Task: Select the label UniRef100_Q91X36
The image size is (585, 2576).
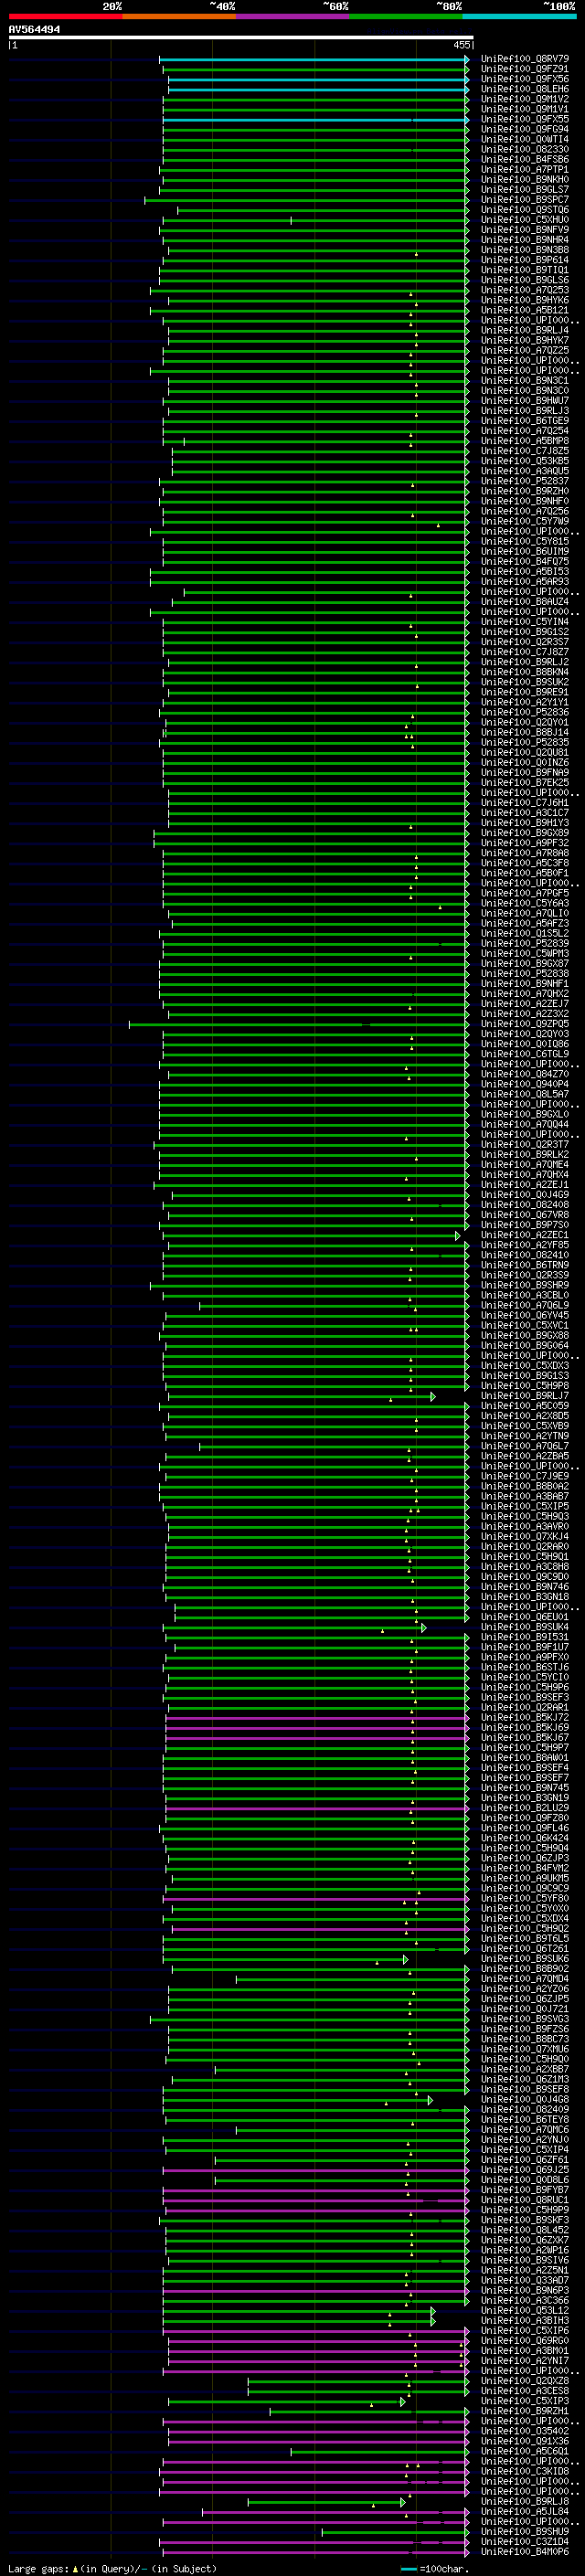Action: [524, 2441]
